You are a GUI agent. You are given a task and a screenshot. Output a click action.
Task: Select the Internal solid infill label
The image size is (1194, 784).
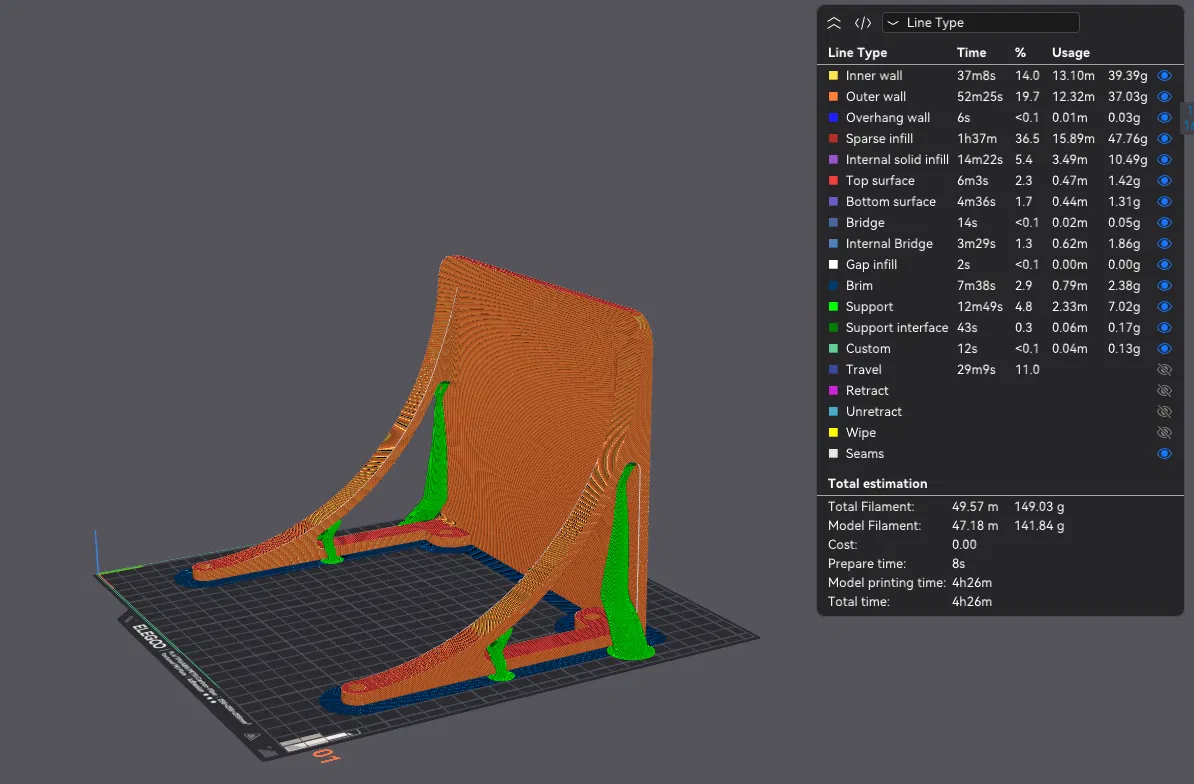pyautogui.click(x=897, y=160)
